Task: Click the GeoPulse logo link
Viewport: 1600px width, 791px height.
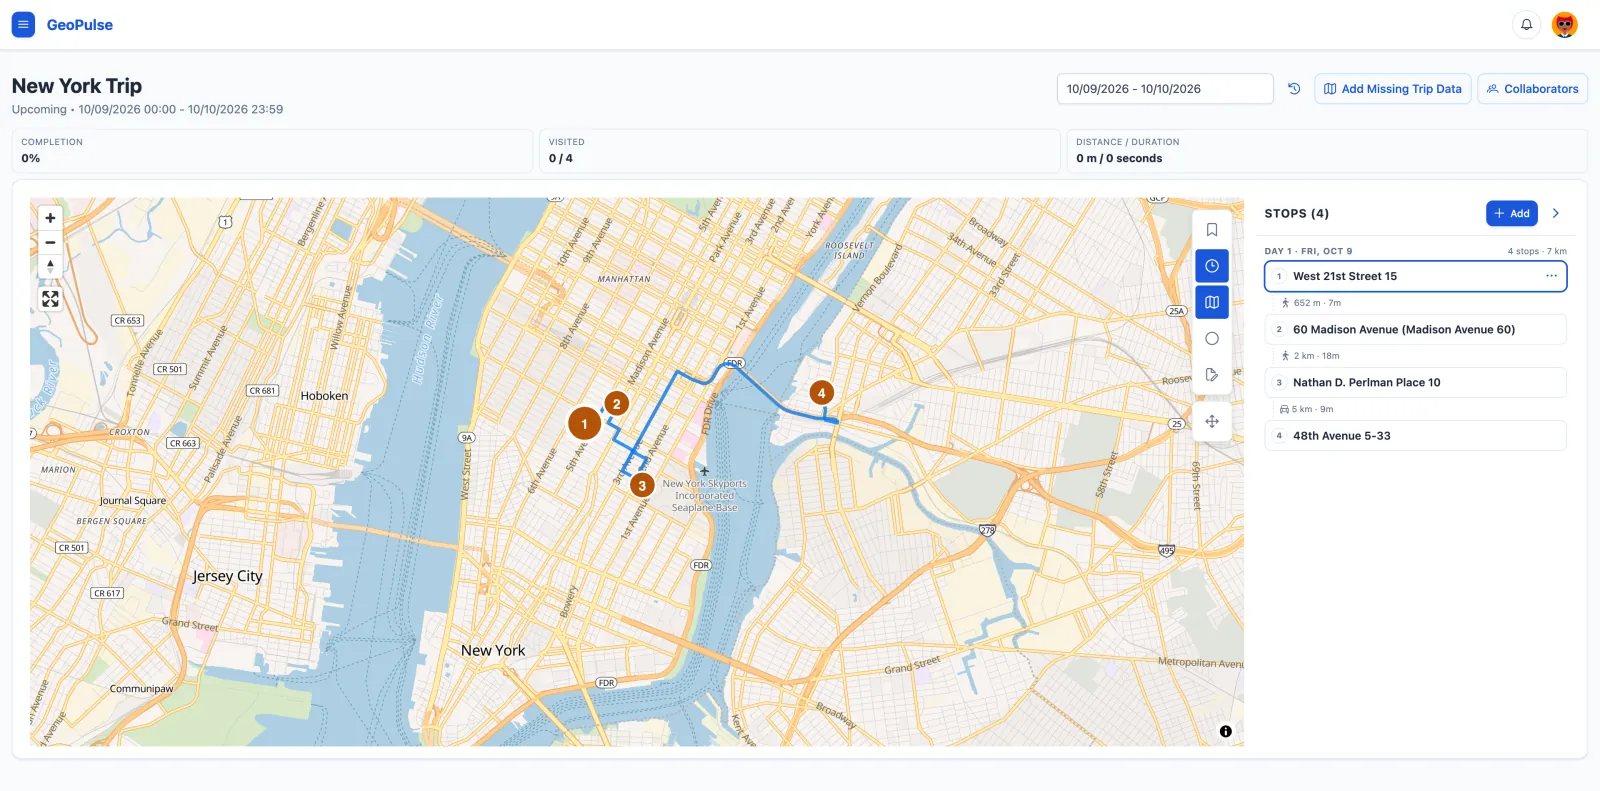Action: pyautogui.click(x=80, y=25)
